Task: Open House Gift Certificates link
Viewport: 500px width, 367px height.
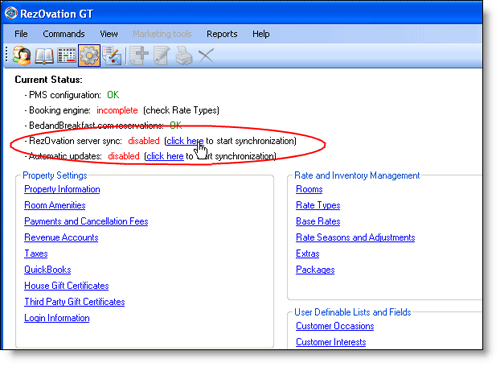Action: point(66,286)
